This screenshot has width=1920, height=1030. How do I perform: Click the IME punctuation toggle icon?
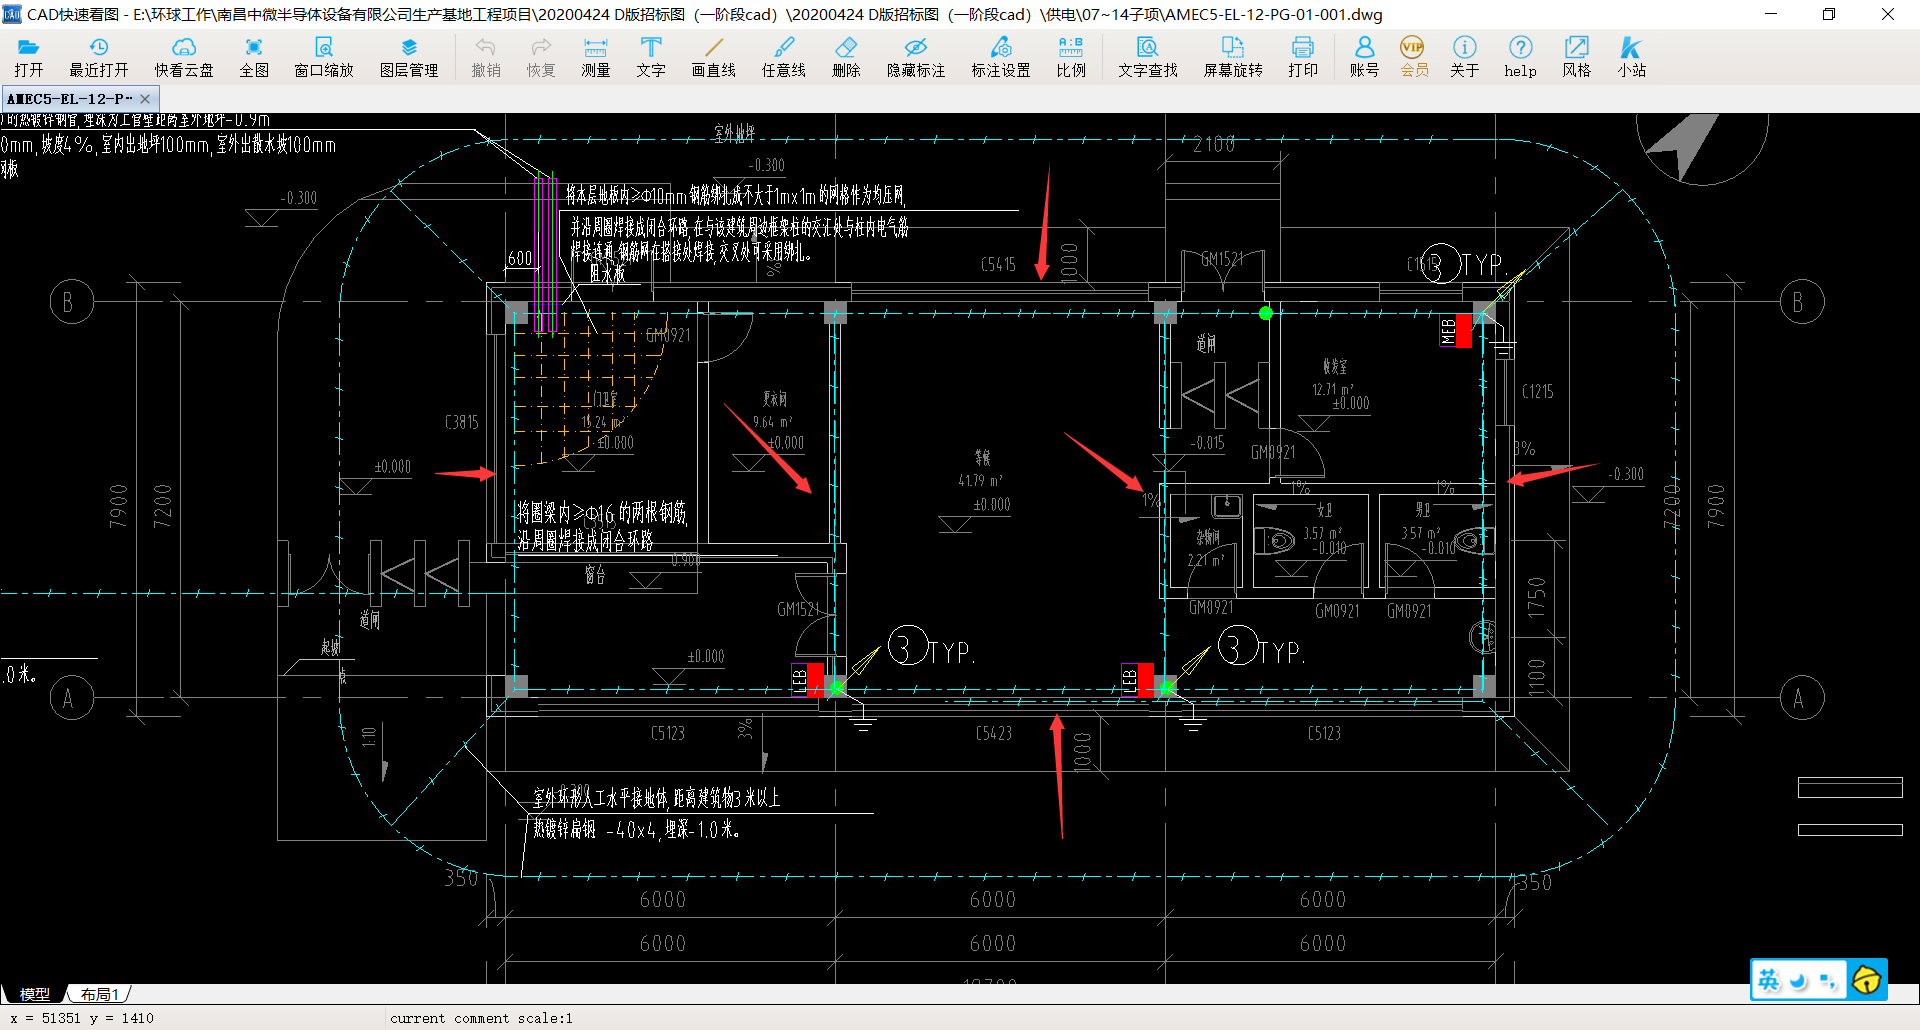click(x=1828, y=981)
